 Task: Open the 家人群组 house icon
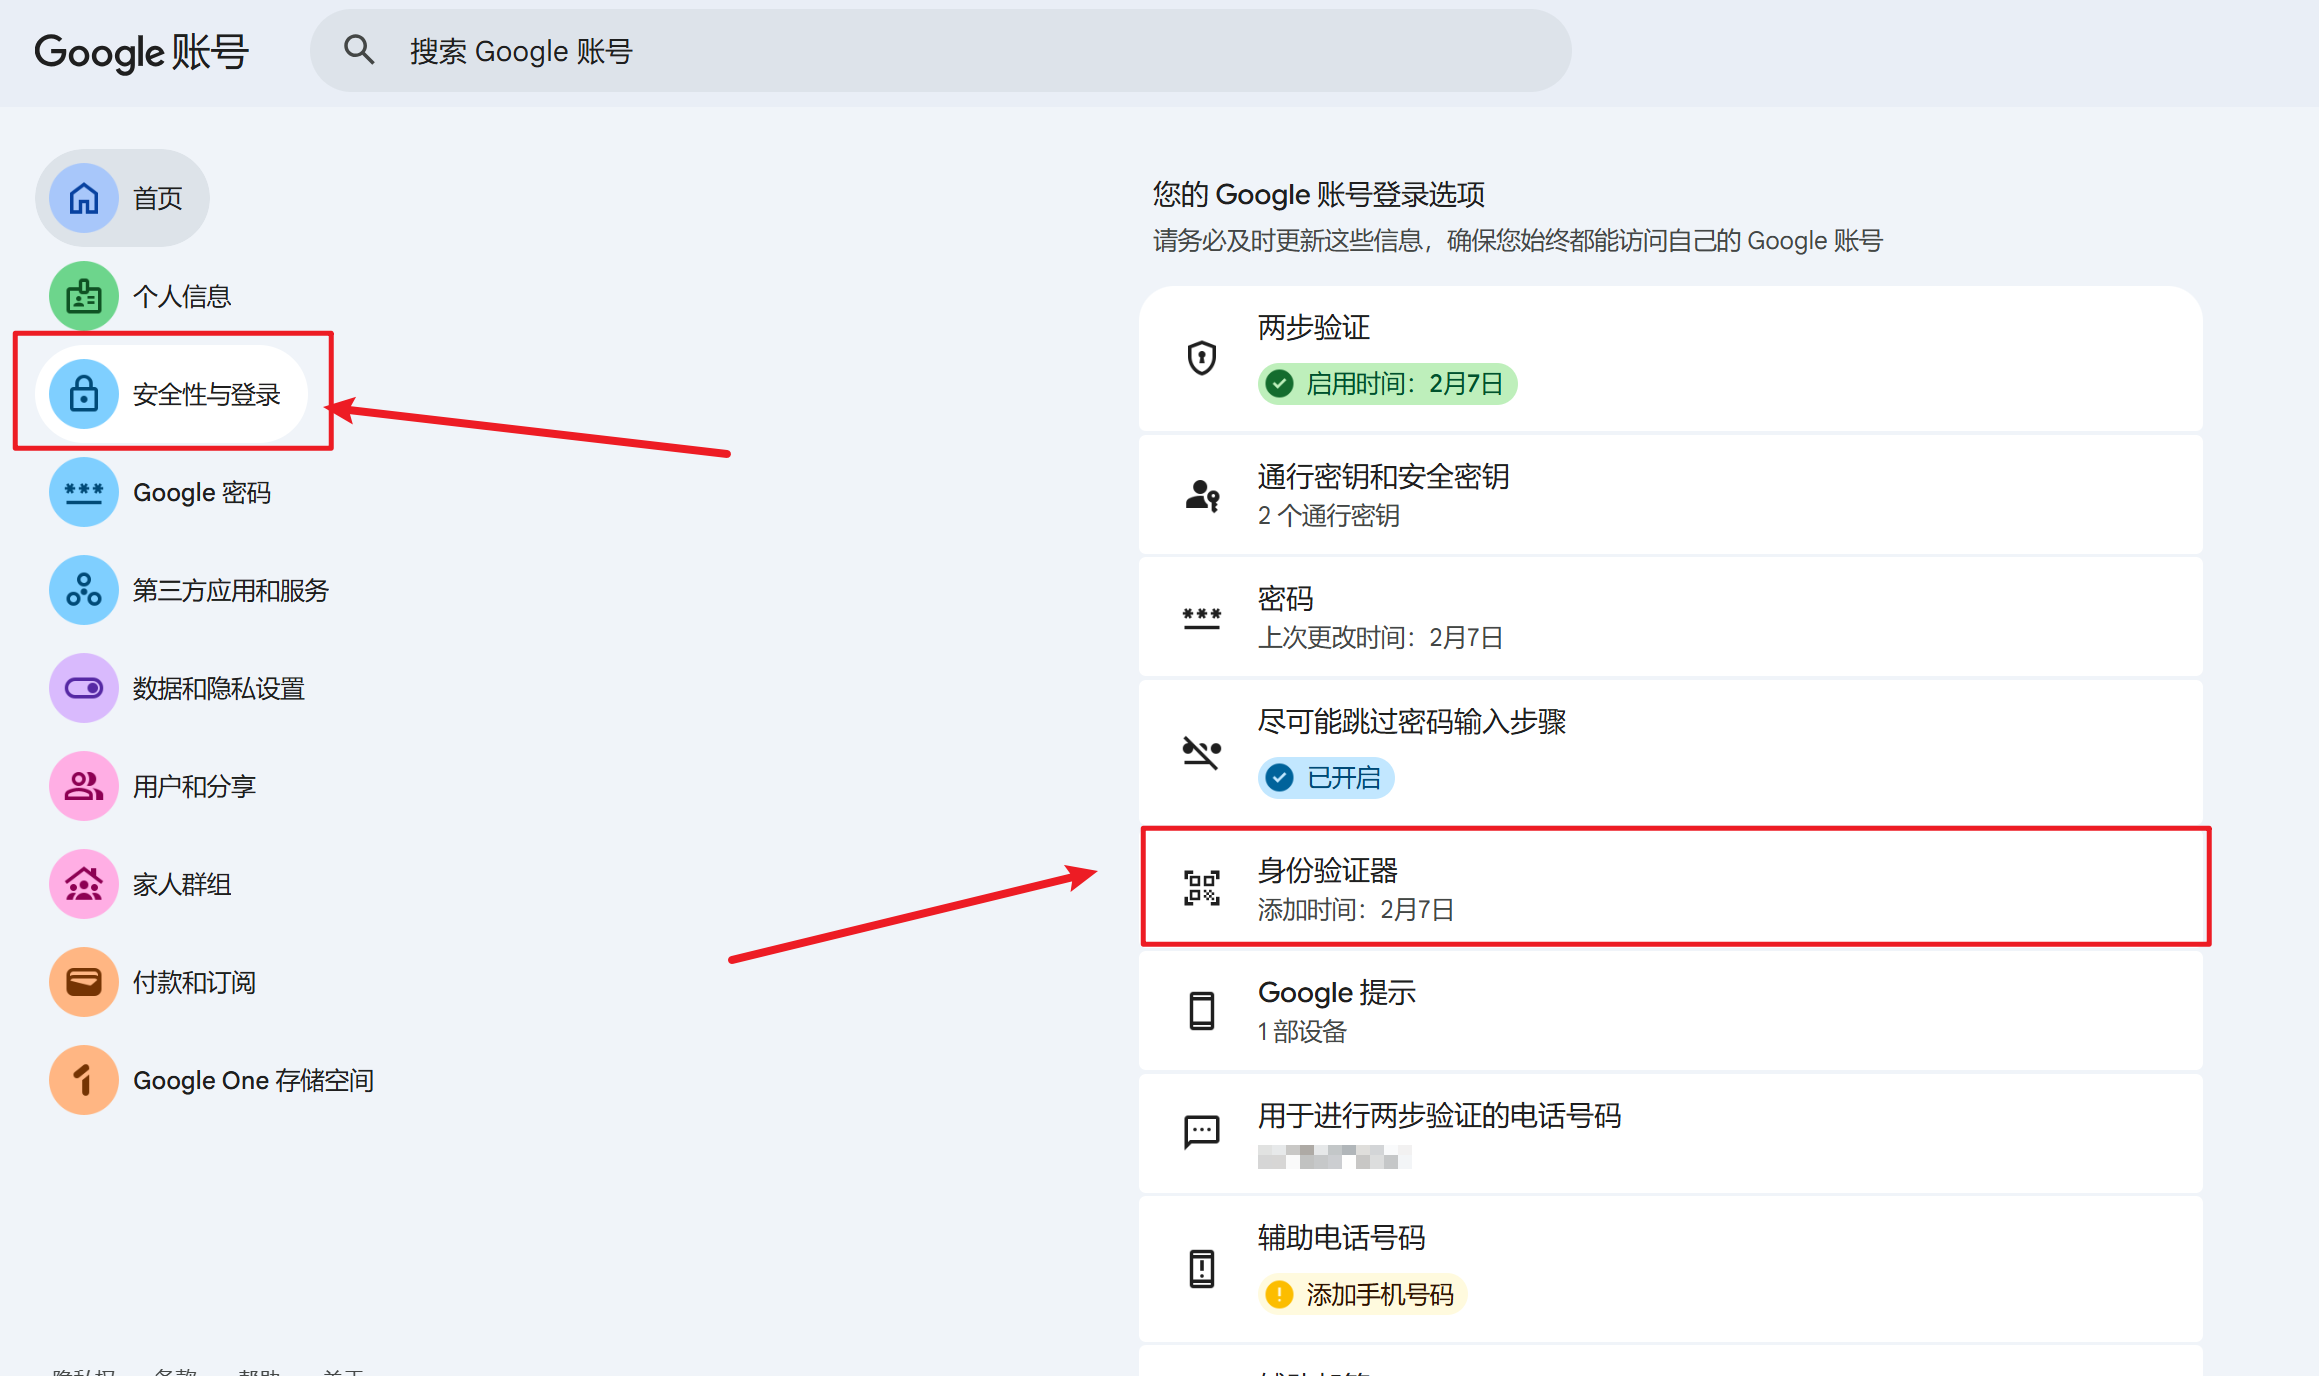pyautogui.click(x=84, y=884)
